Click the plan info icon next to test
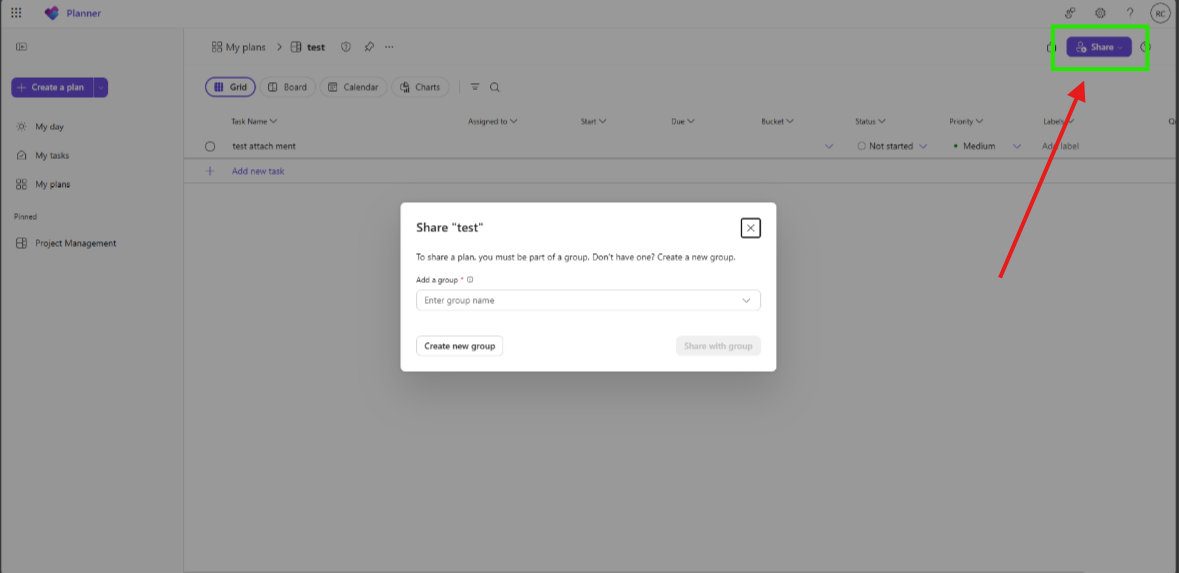Viewport: 1179px width, 573px height. point(346,47)
